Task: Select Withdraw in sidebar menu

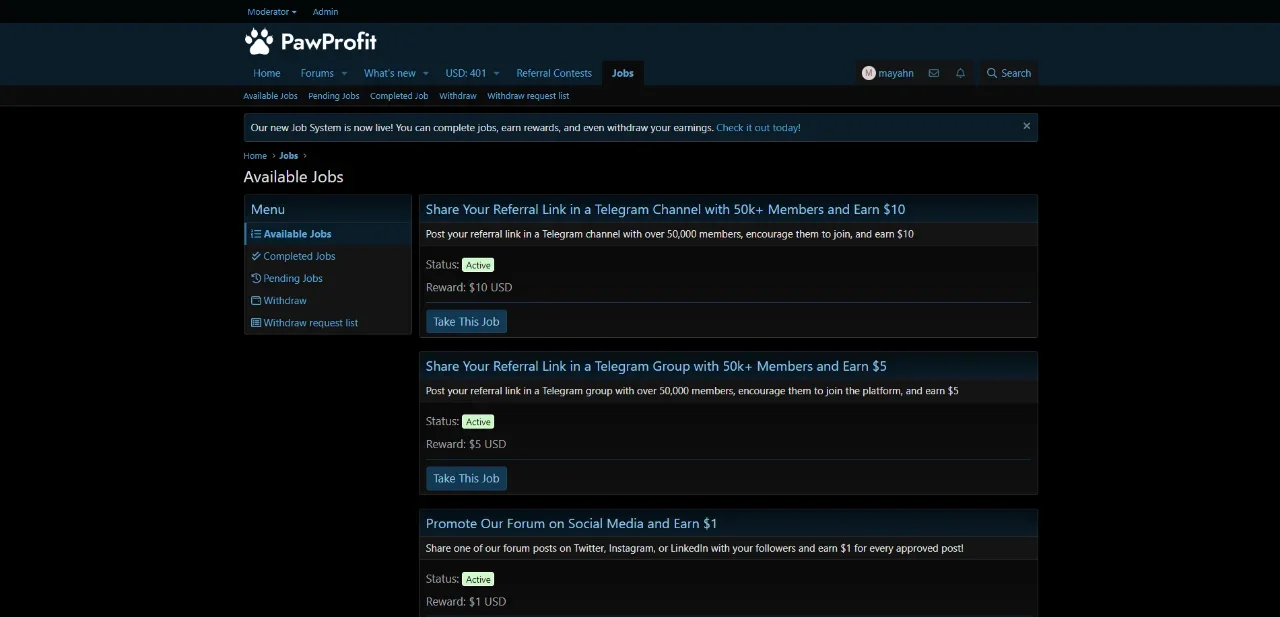Action: (x=284, y=300)
